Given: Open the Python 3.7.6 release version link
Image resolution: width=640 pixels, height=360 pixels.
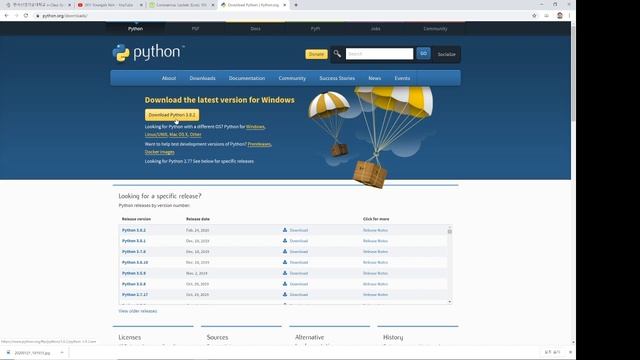Looking at the screenshot, I should tap(134, 251).
